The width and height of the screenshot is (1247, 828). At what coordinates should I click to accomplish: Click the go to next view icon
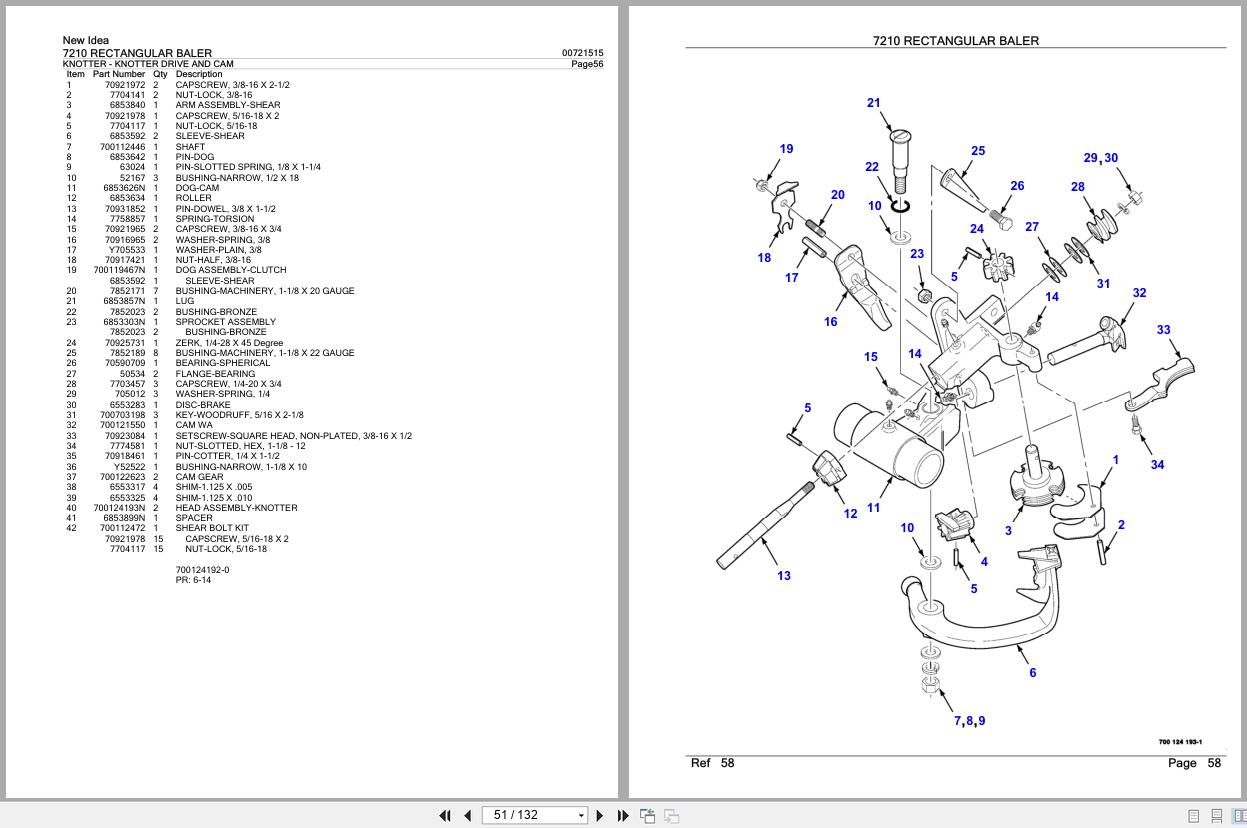pos(671,816)
